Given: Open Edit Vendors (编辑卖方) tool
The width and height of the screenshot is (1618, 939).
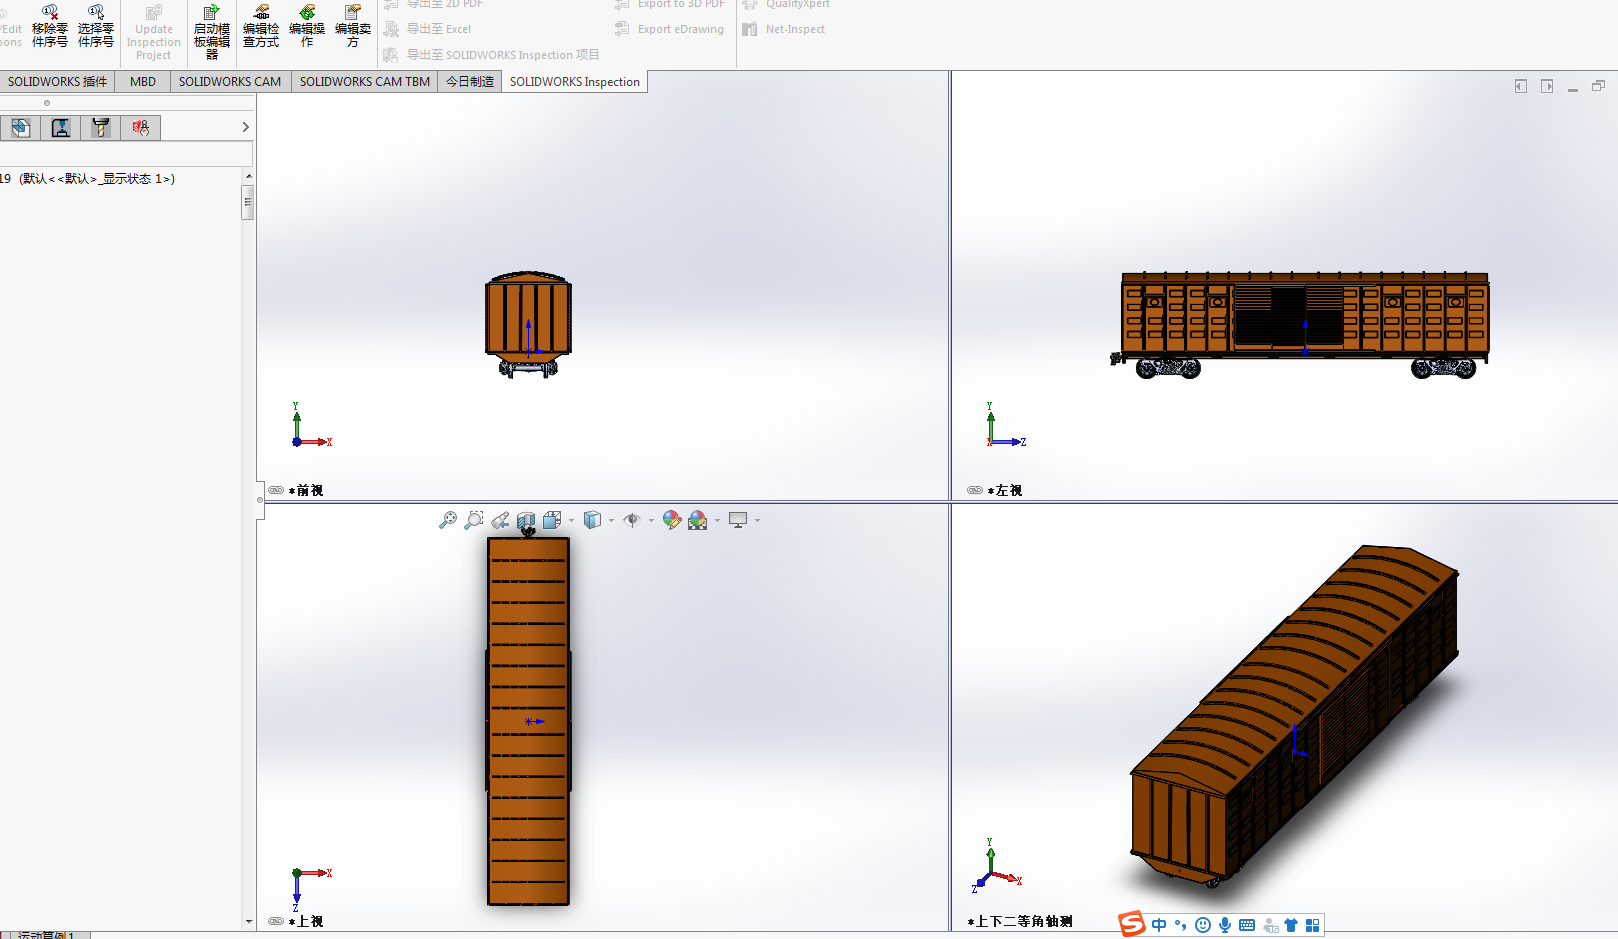Looking at the screenshot, I should pos(353,26).
